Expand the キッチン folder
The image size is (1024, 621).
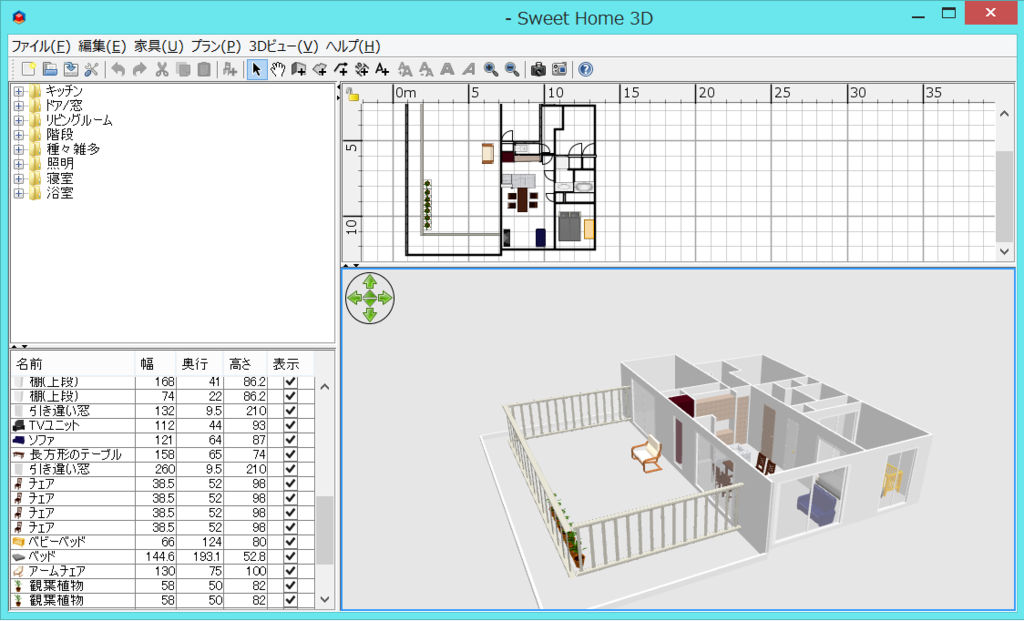pyautogui.click(x=19, y=91)
